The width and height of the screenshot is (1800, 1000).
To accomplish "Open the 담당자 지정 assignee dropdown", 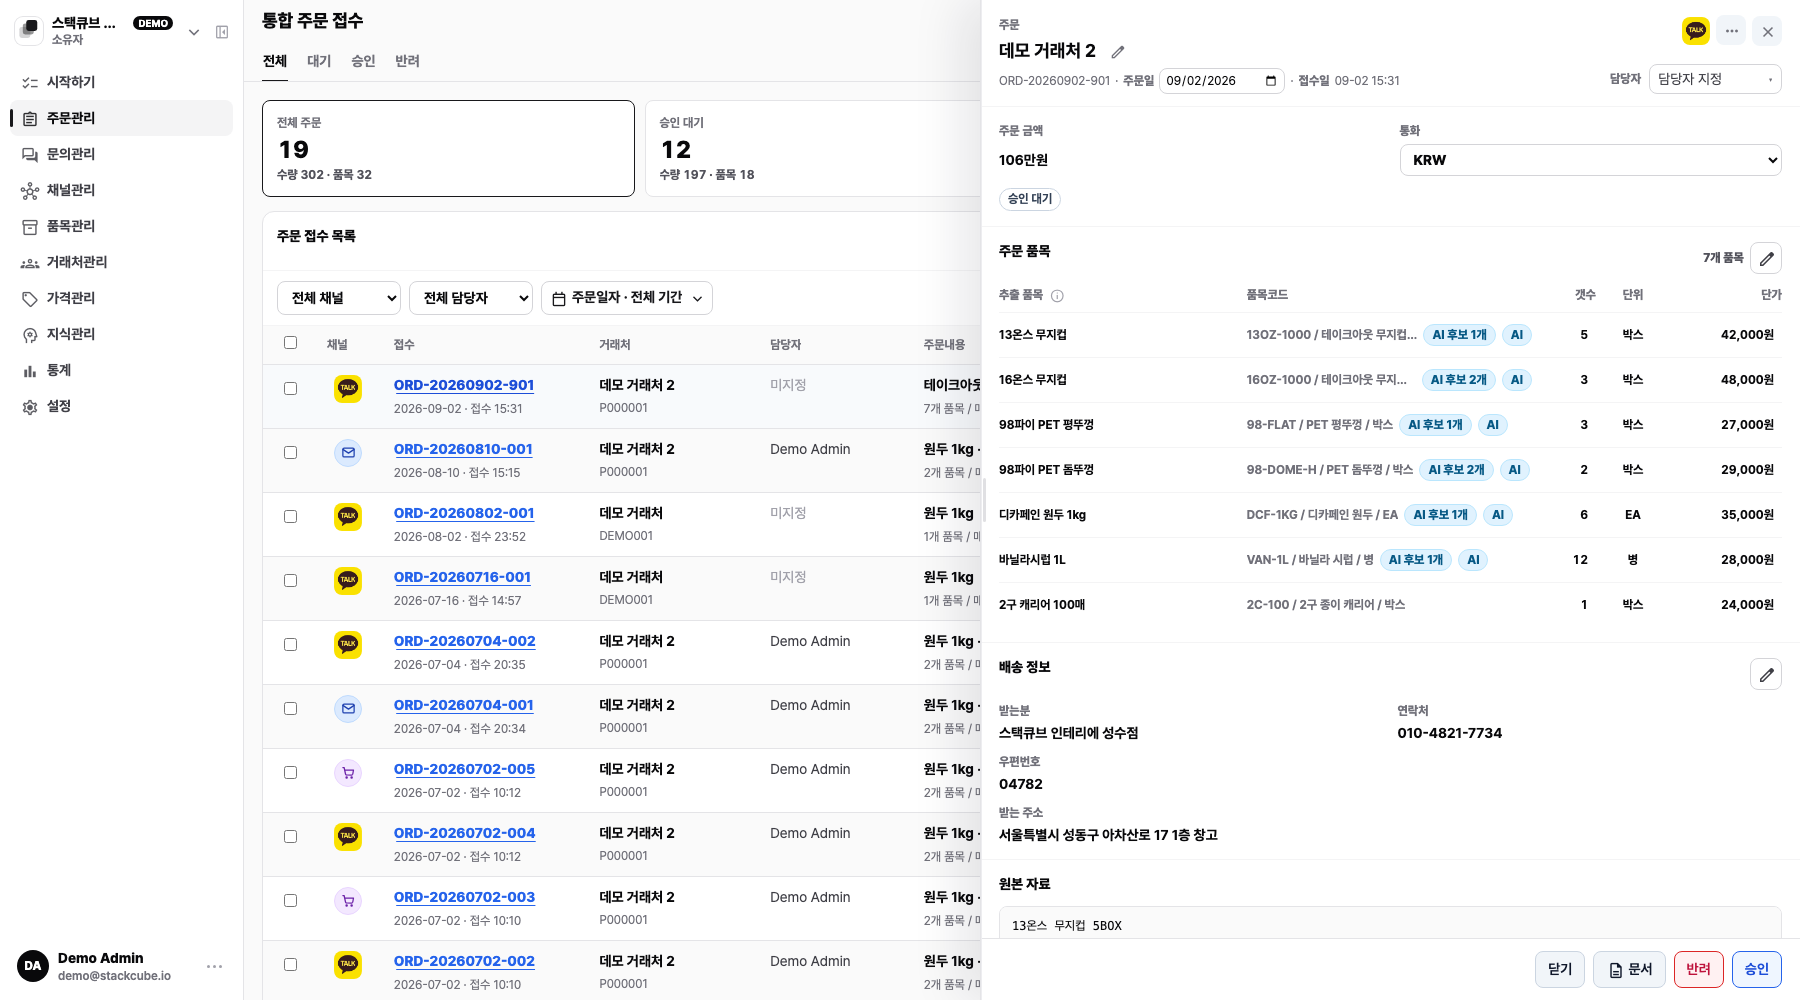I will (x=1715, y=79).
